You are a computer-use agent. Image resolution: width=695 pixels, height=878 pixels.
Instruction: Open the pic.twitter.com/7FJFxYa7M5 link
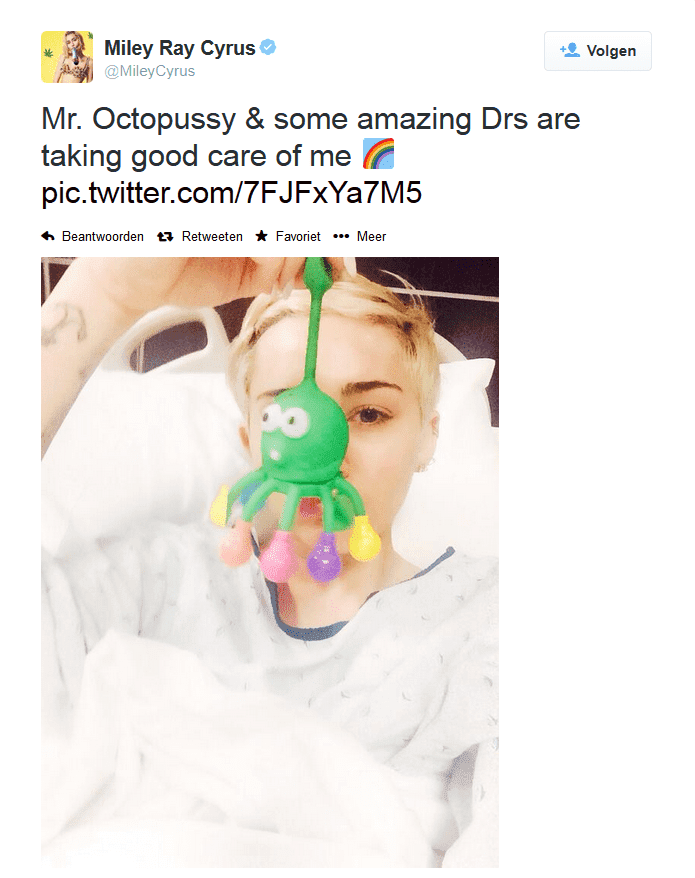coord(231,192)
